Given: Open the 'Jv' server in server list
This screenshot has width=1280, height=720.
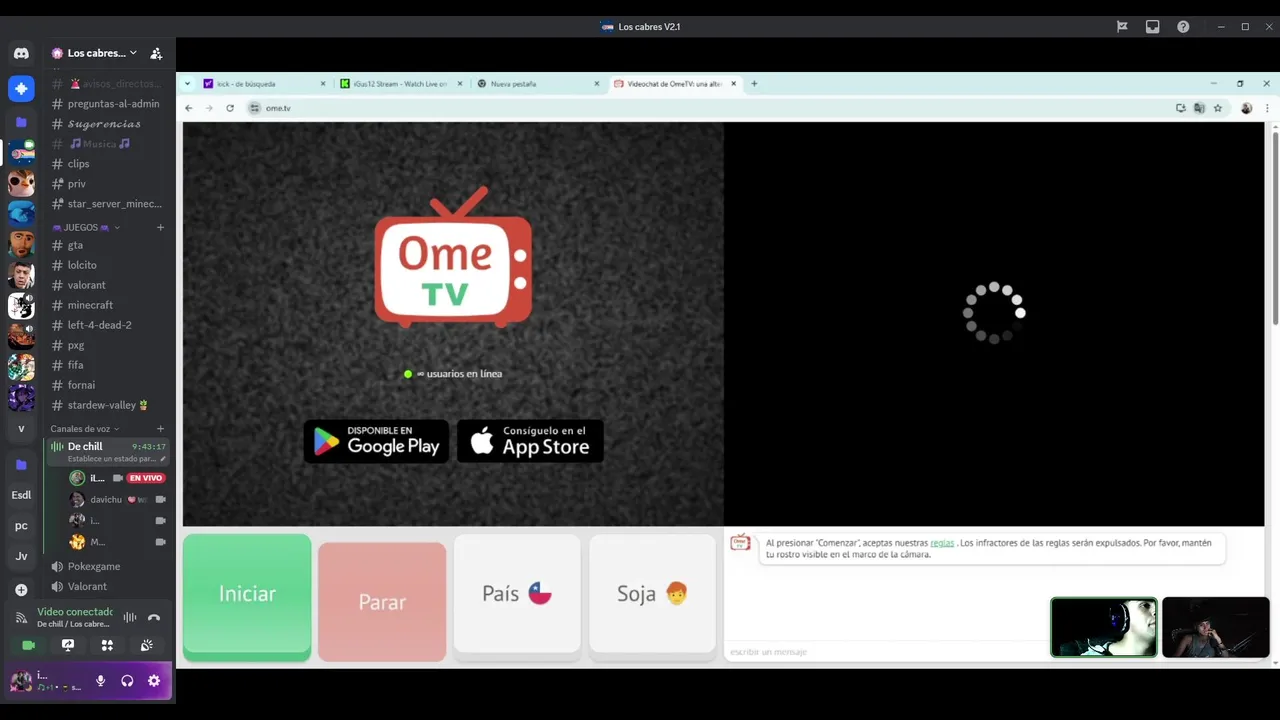Looking at the screenshot, I should 21,556.
